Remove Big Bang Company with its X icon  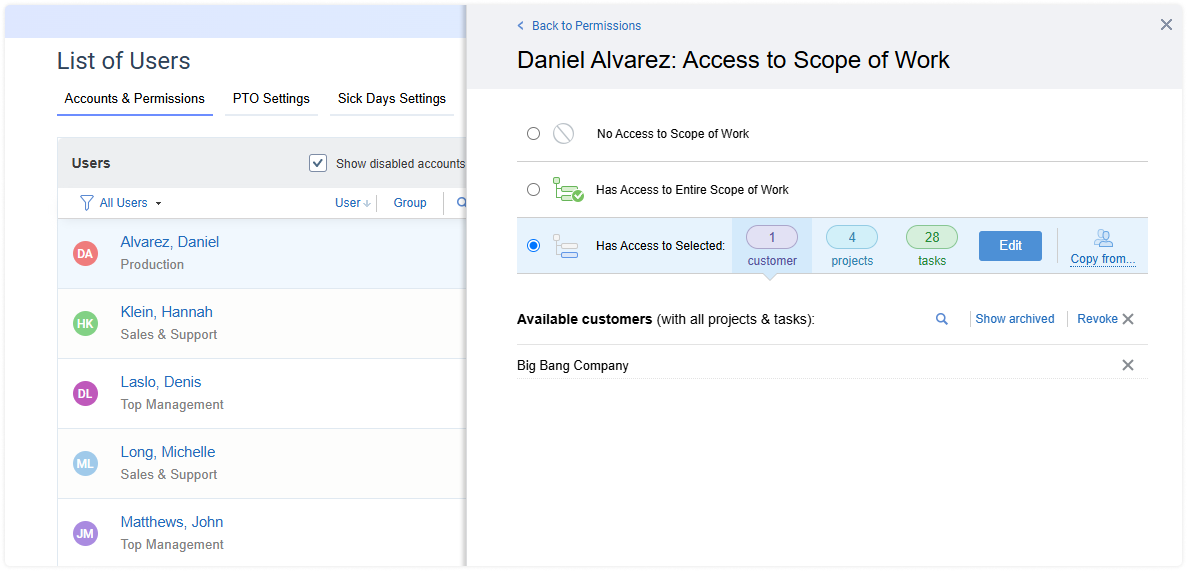1127,365
